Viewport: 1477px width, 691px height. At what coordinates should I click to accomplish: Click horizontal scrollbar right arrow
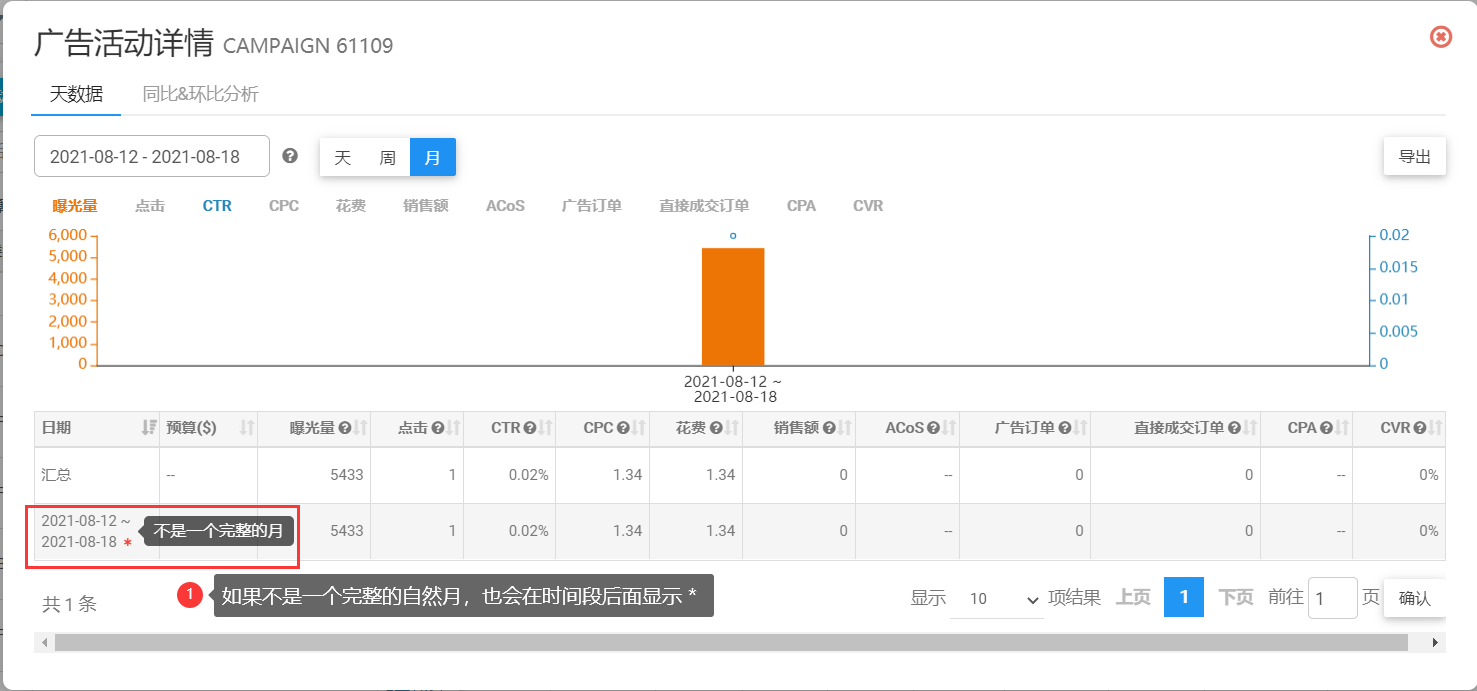[x=1438, y=643]
